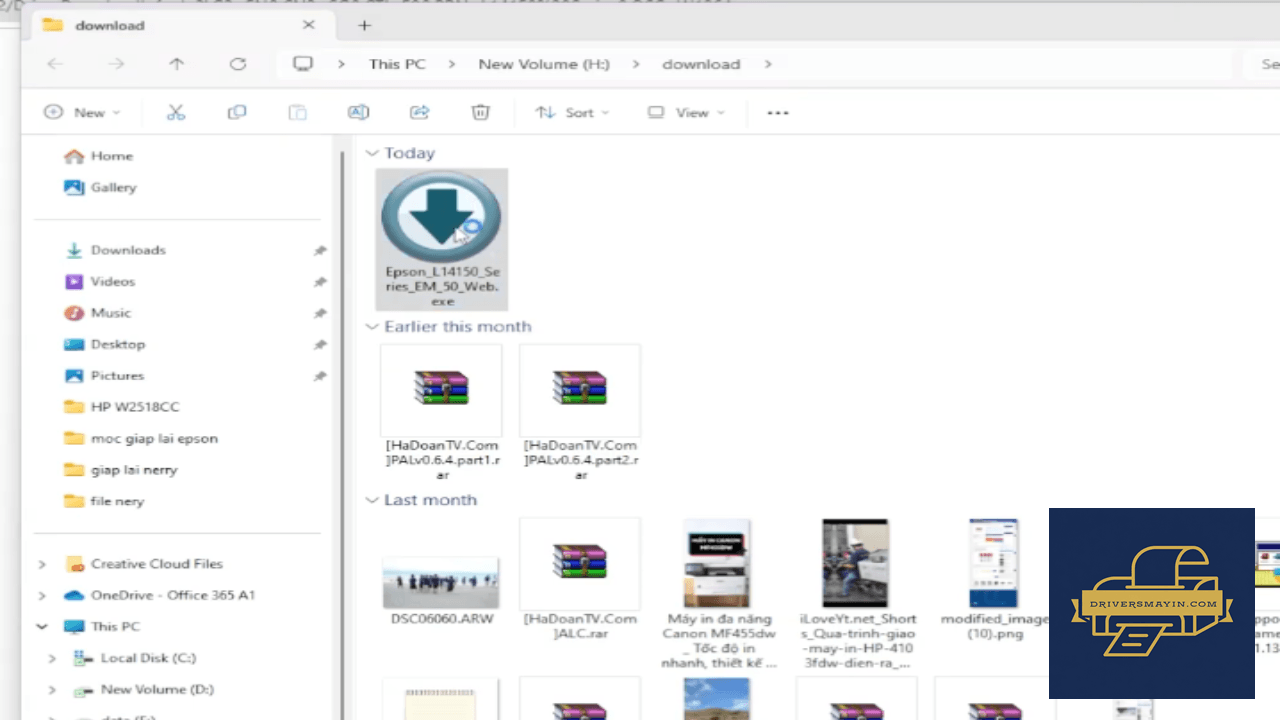Expand the Local Disk (C:) tree node
The image size is (1280, 720).
point(52,658)
